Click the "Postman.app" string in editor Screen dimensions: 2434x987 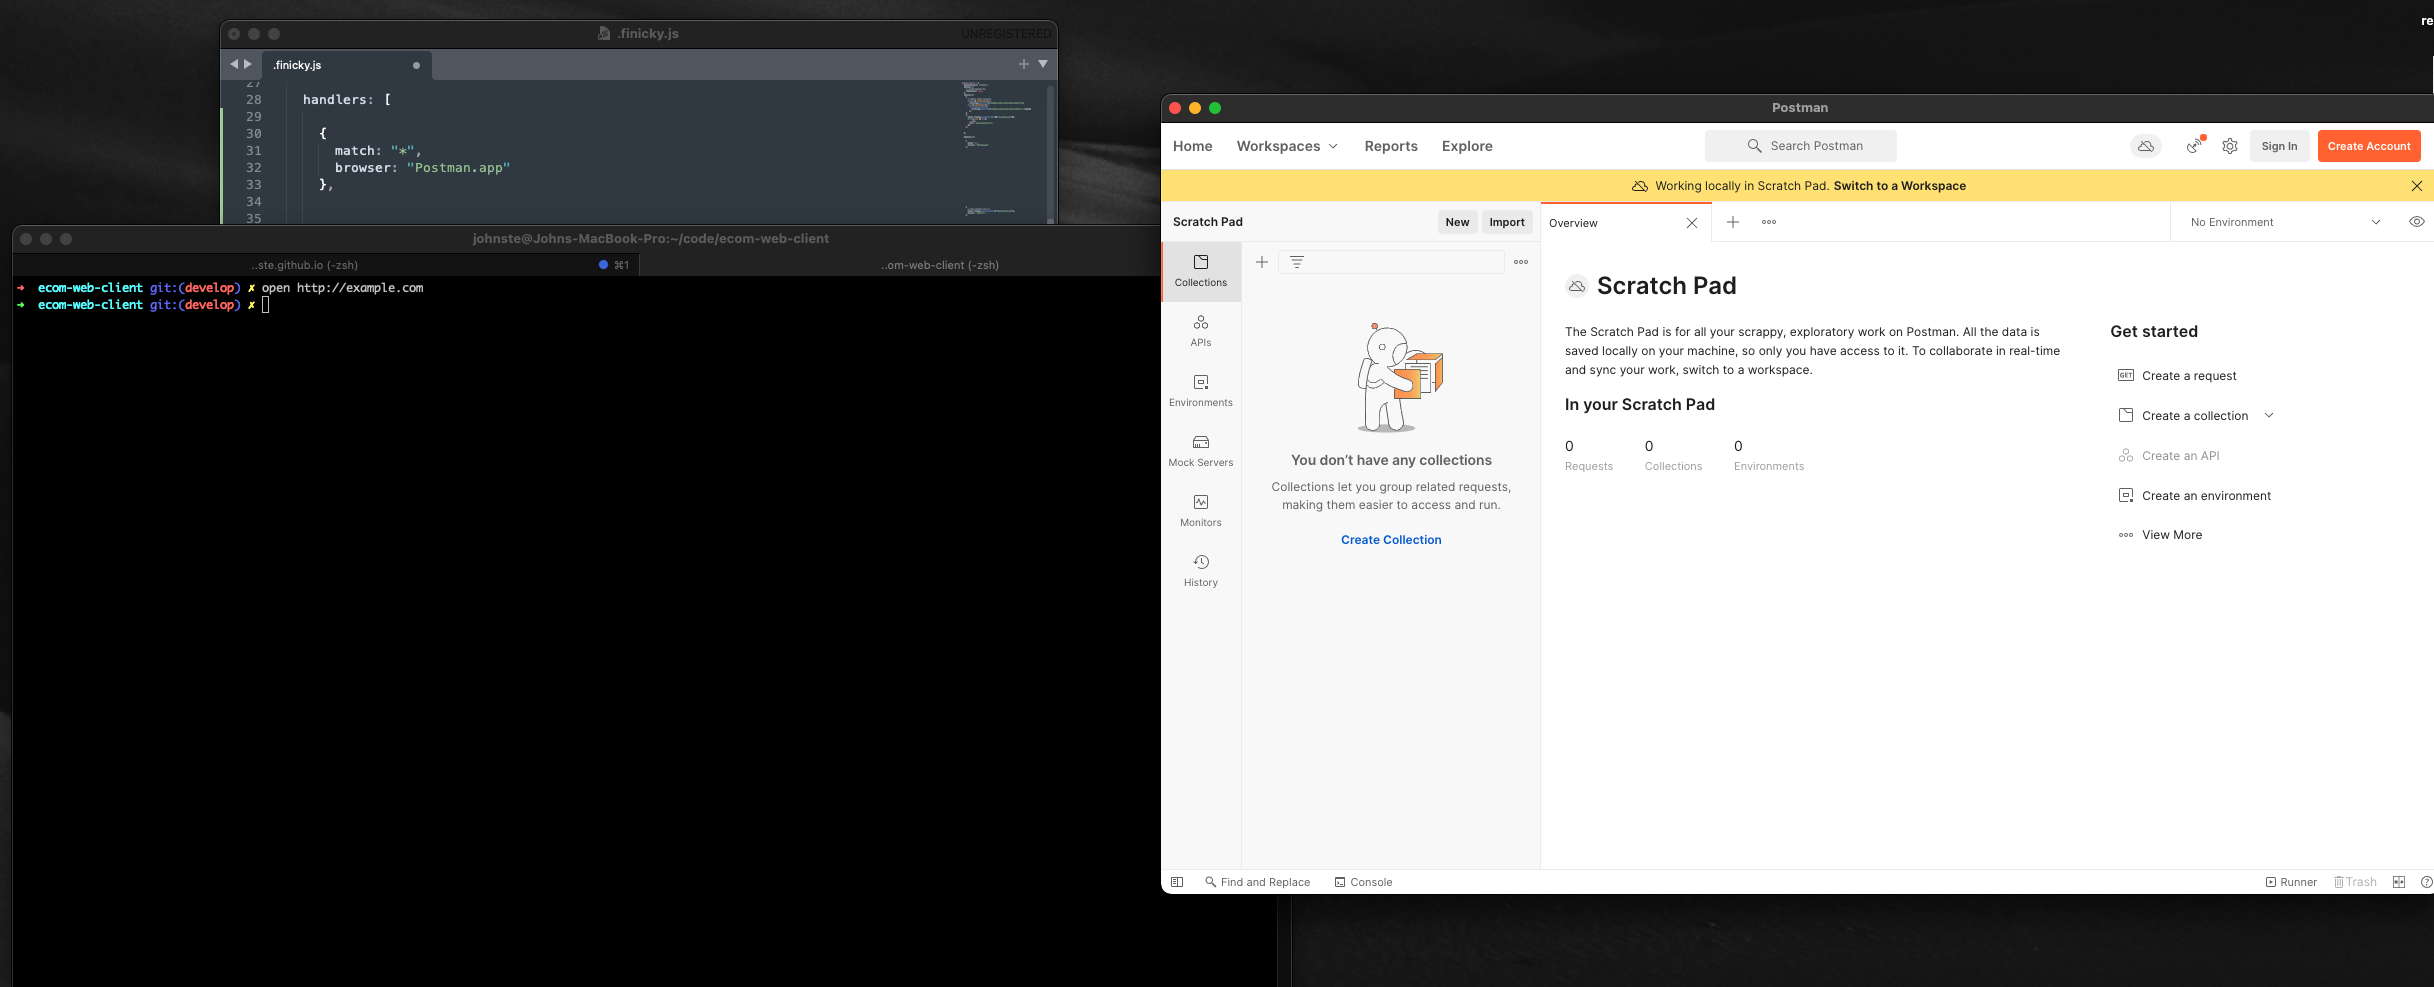coord(458,168)
